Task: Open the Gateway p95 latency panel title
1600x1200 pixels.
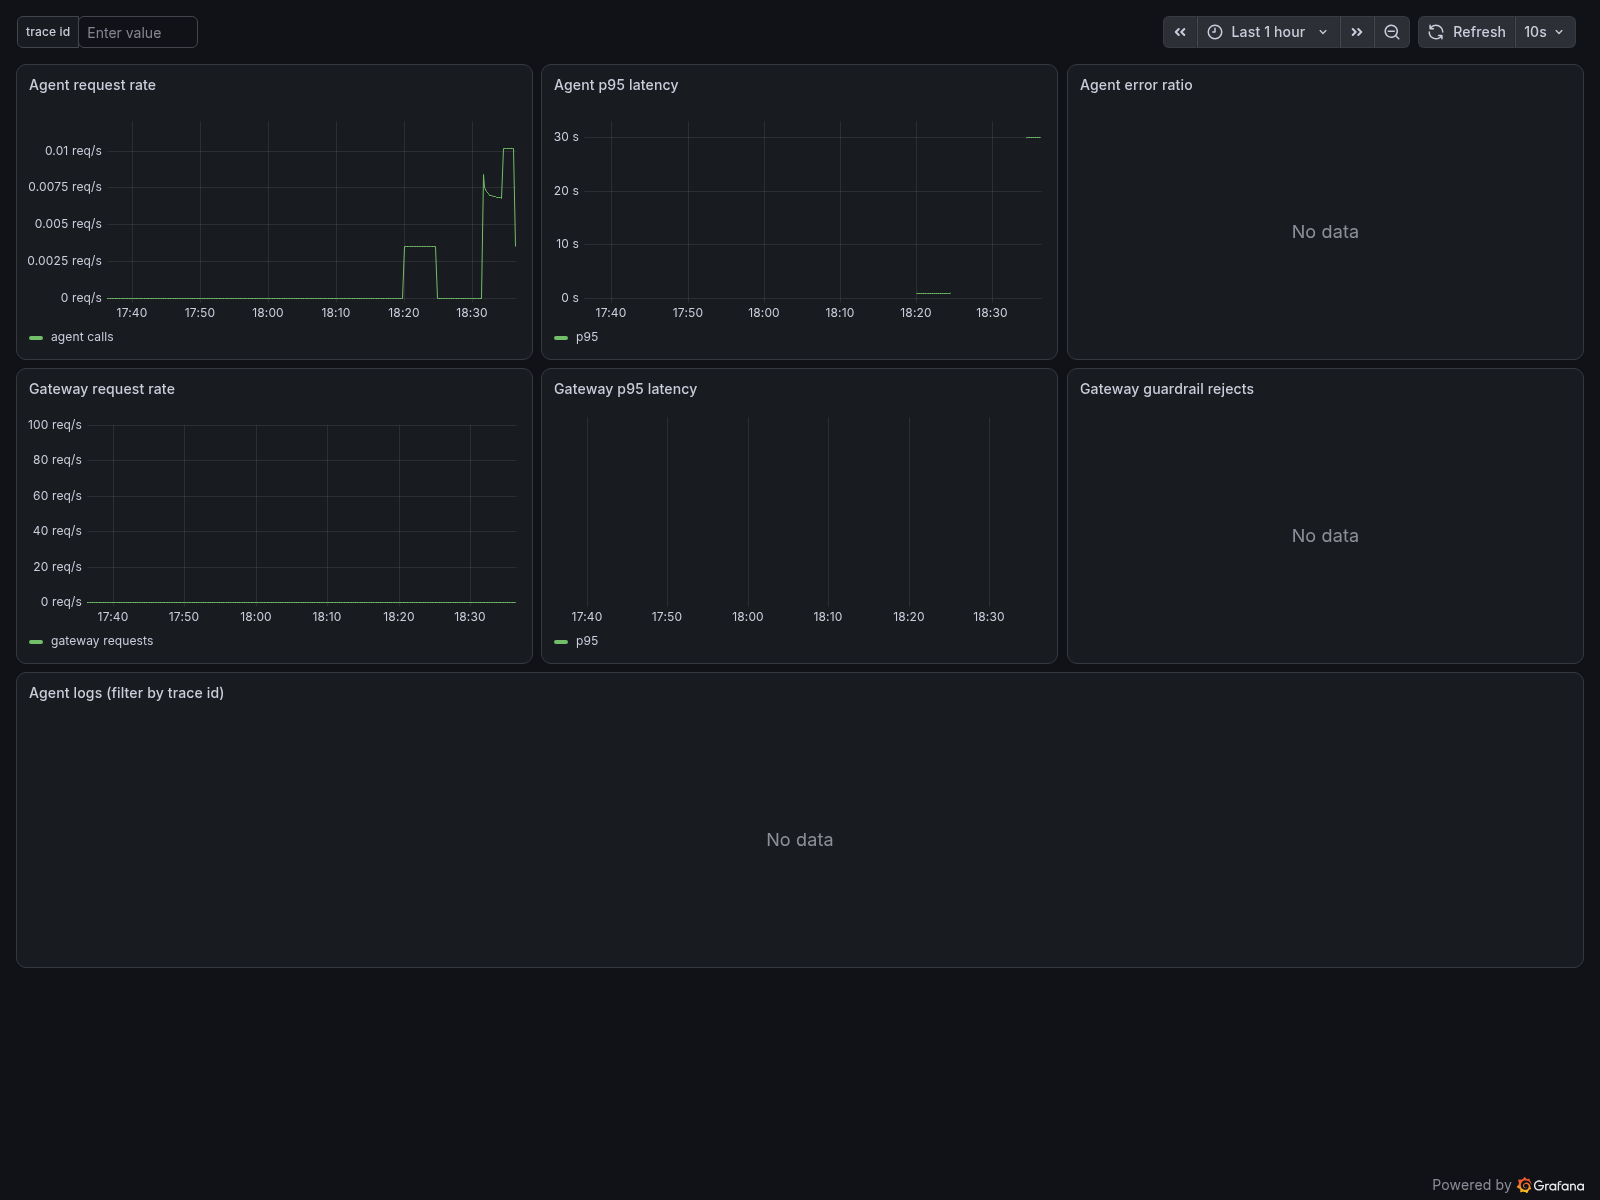Action: tap(625, 389)
